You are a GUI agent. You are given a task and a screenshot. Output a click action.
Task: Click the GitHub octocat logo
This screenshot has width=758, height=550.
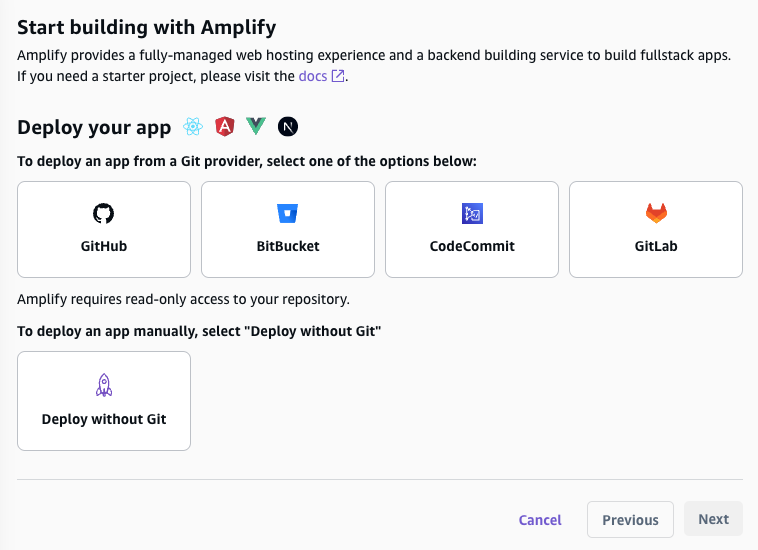pos(104,213)
